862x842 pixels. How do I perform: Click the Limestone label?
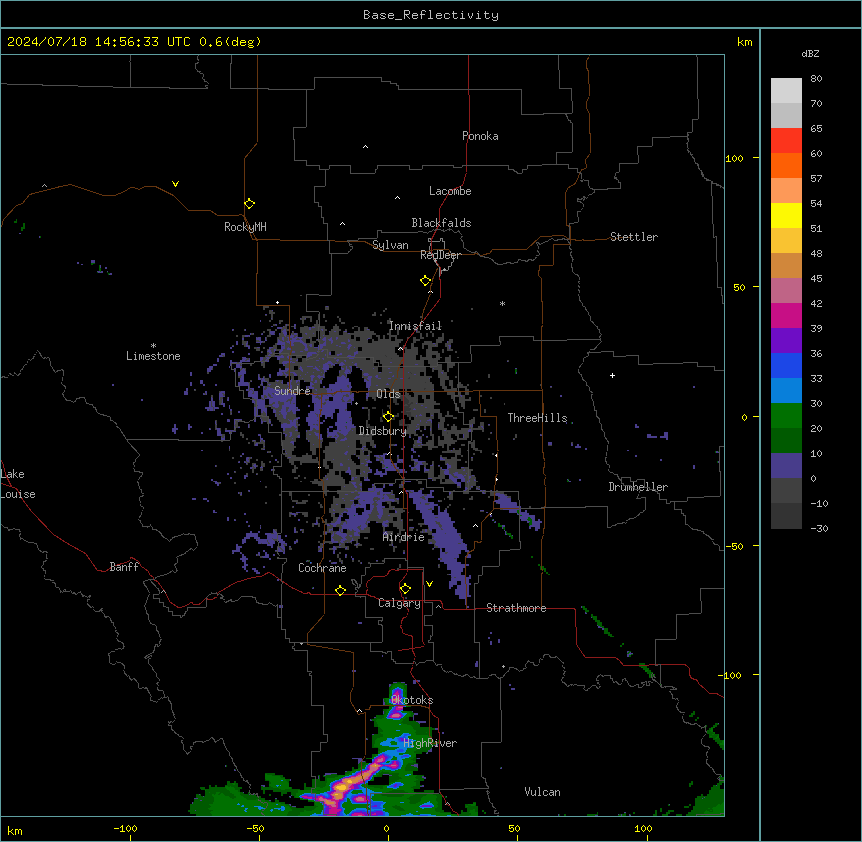pyautogui.click(x=153, y=356)
